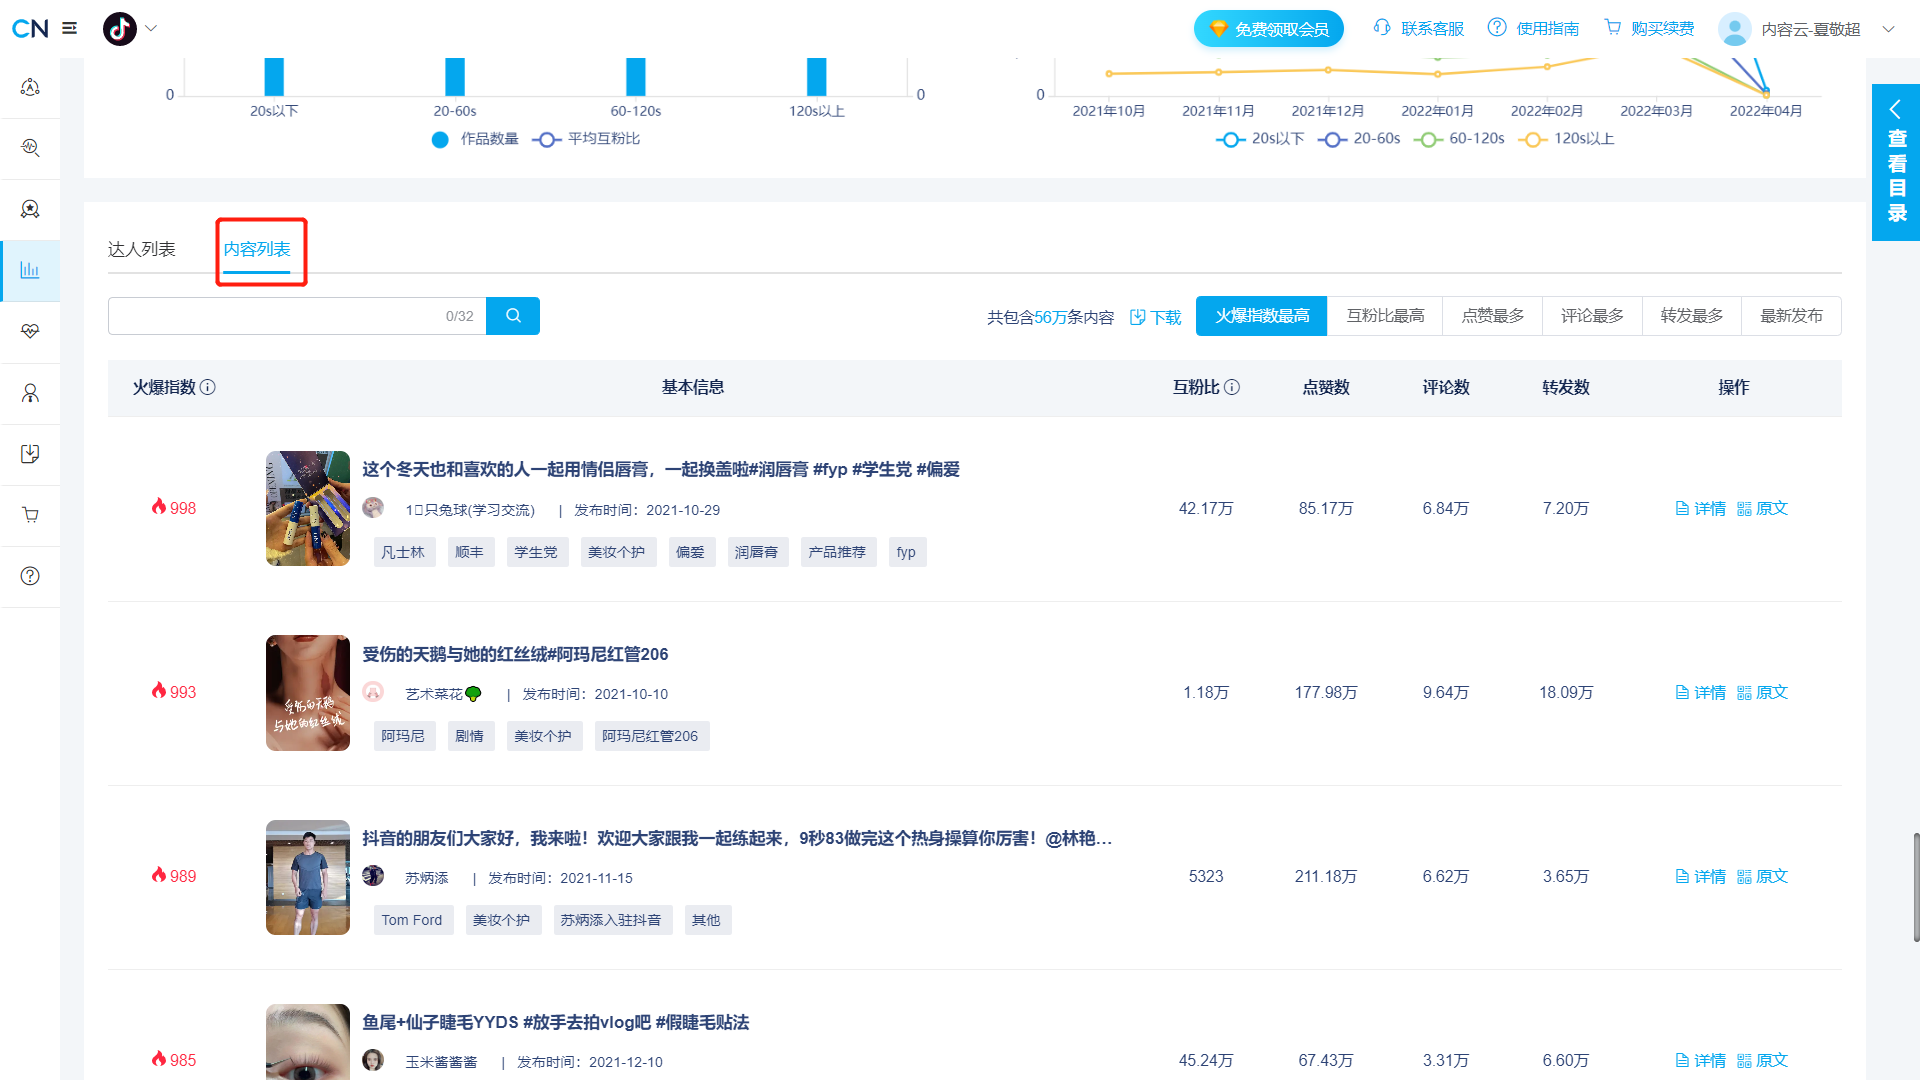Viewport: 1920px width, 1080px height.
Task: Open 详情 for the 989 score row
Action: 1701,877
